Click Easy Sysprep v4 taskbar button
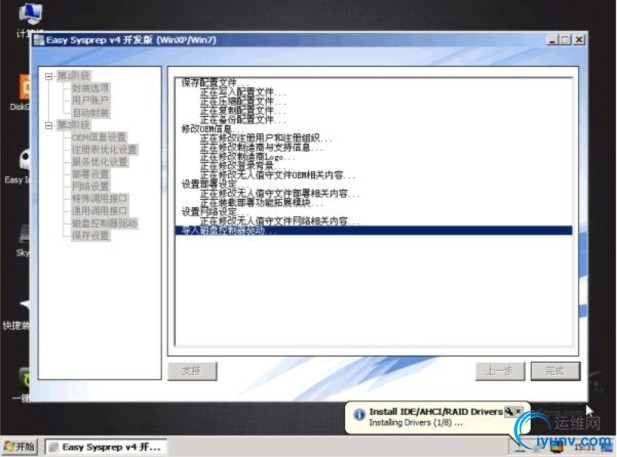 [105, 447]
